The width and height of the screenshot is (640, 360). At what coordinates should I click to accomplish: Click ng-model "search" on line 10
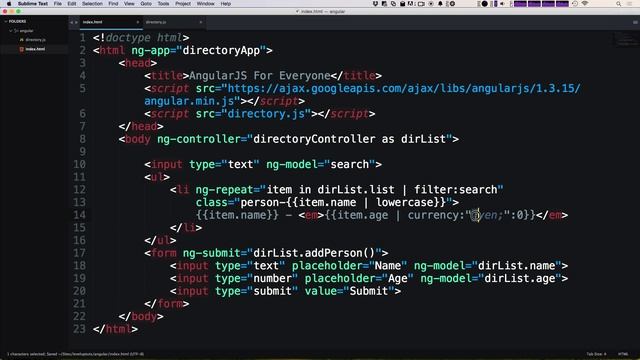[349, 164]
